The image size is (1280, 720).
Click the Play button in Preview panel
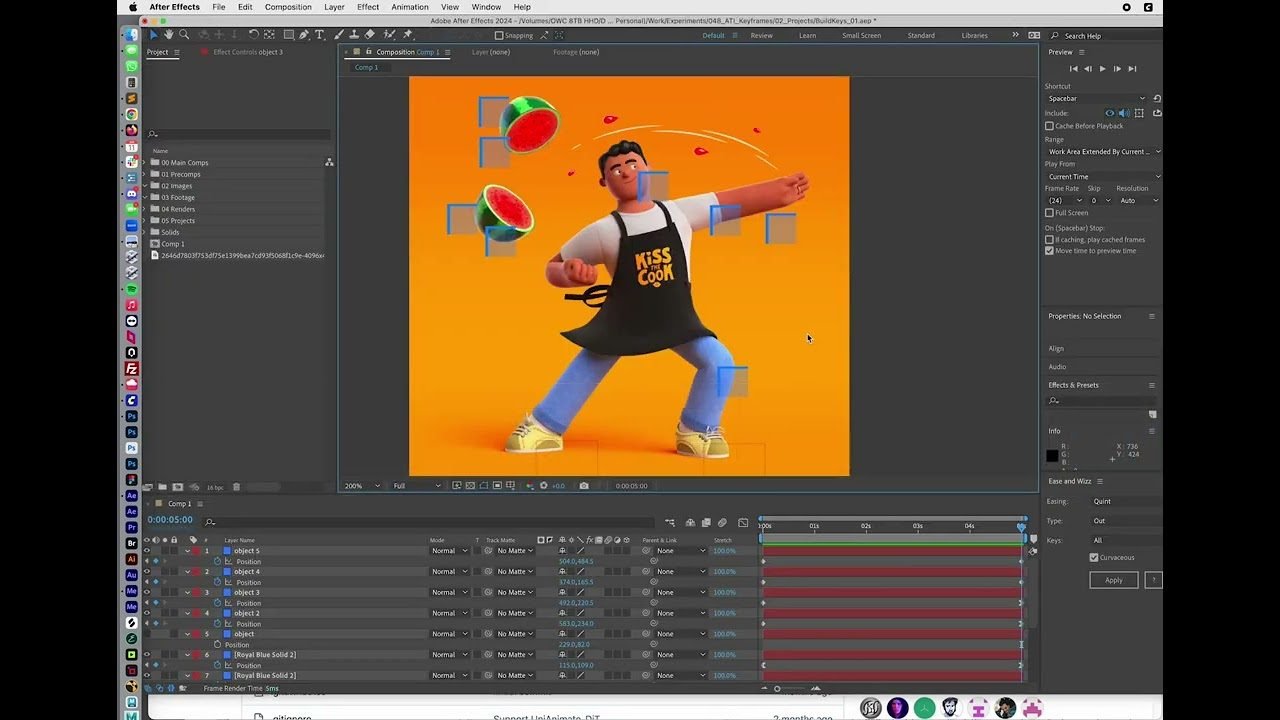coord(1103,69)
